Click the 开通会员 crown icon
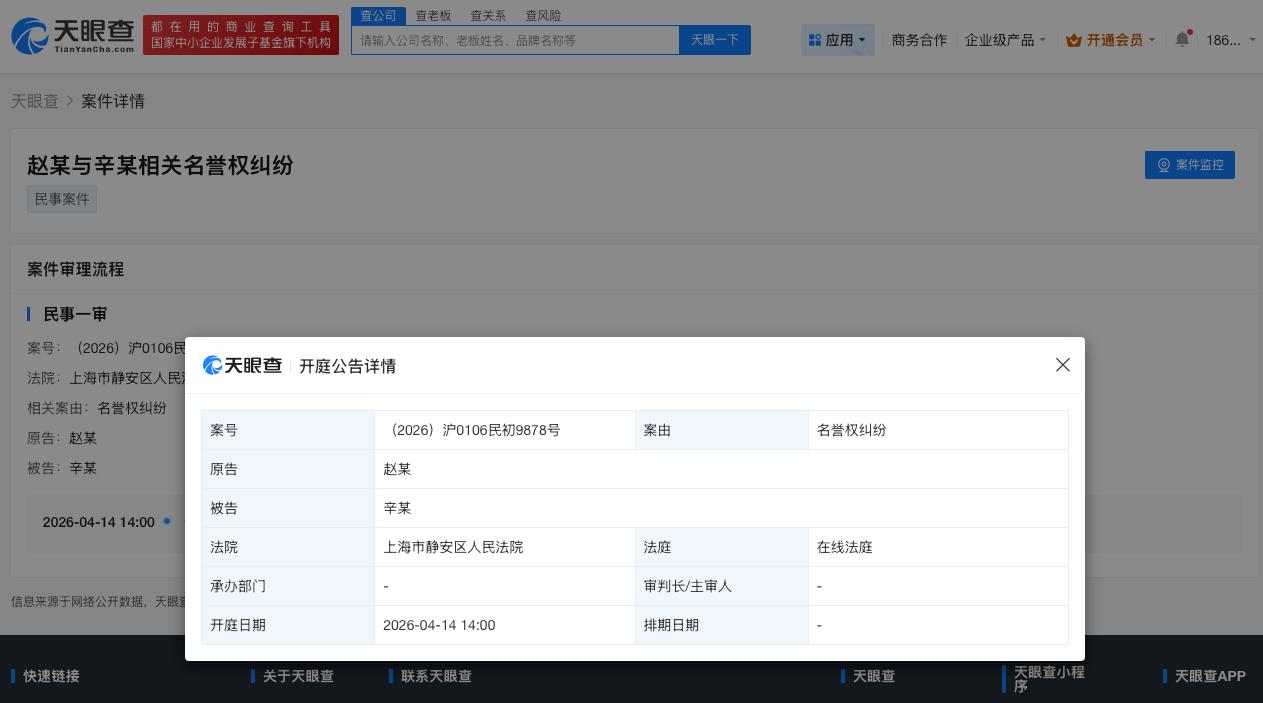The width and height of the screenshot is (1263, 703). (1074, 40)
